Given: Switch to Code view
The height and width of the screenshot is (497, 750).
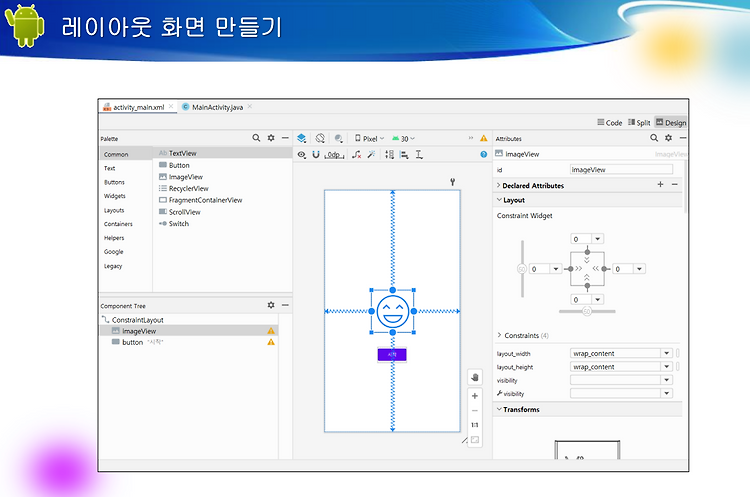Looking at the screenshot, I should point(609,122).
